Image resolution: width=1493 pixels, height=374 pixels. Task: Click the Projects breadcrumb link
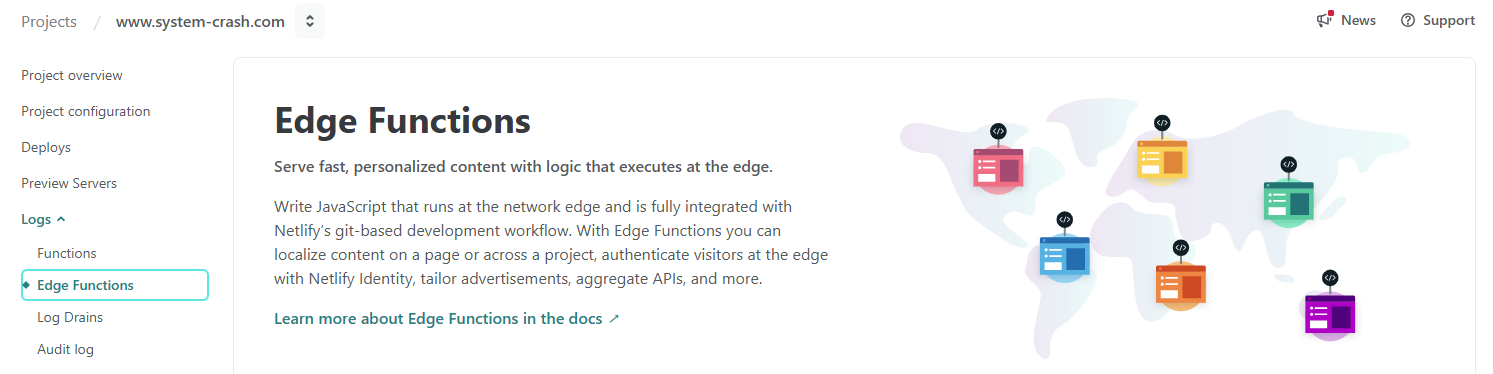click(49, 21)
